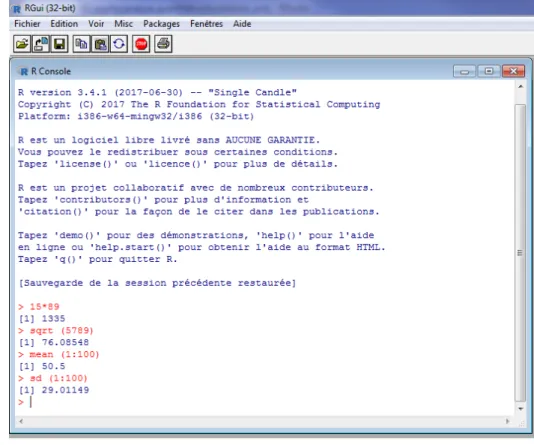Click the Print icon in toolbar
534x445 pixels.
[163, 44]
